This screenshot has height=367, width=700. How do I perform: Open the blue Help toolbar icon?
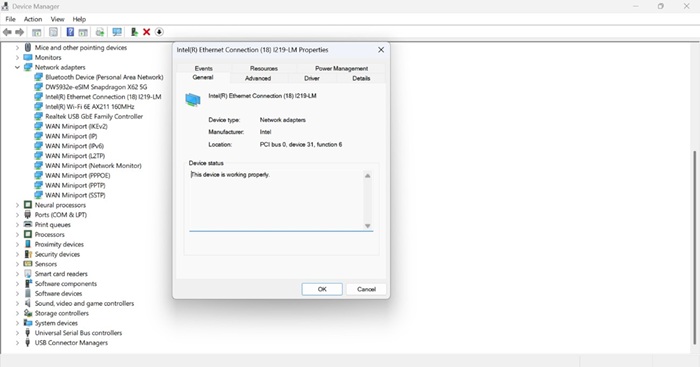click(x=70, y=32)
